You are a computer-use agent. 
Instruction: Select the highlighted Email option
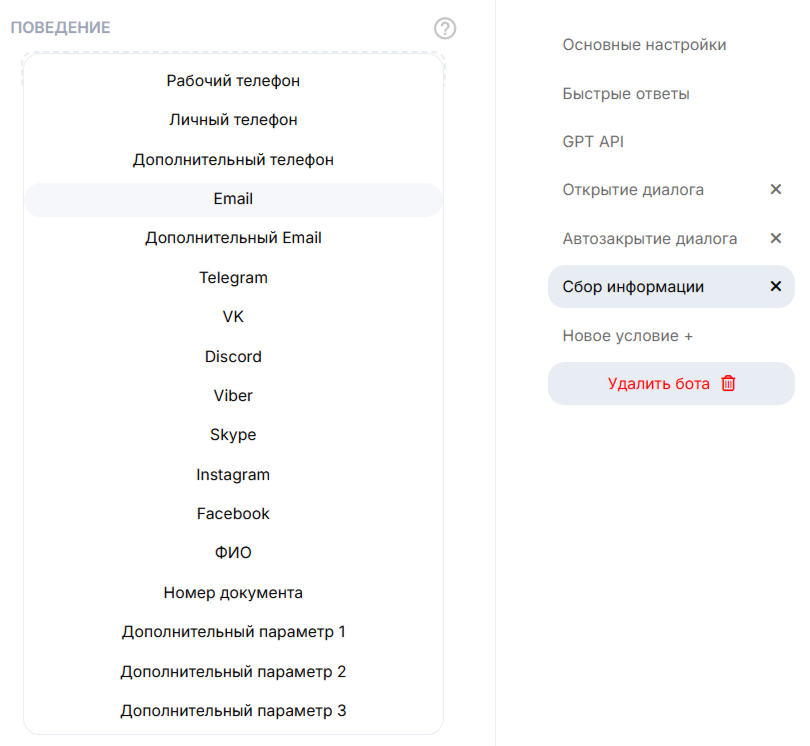(233, 199)
